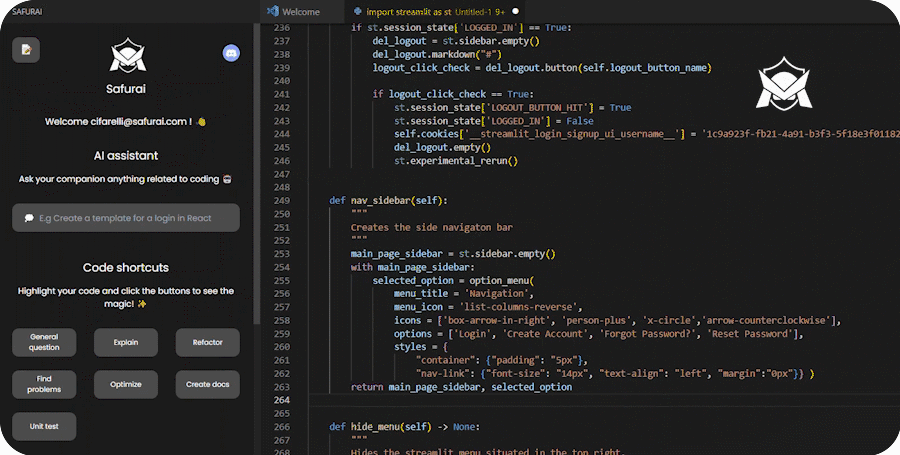Click the Optimize button
Image resolution: width=900 pixels, height=455 pixels.
126,384
